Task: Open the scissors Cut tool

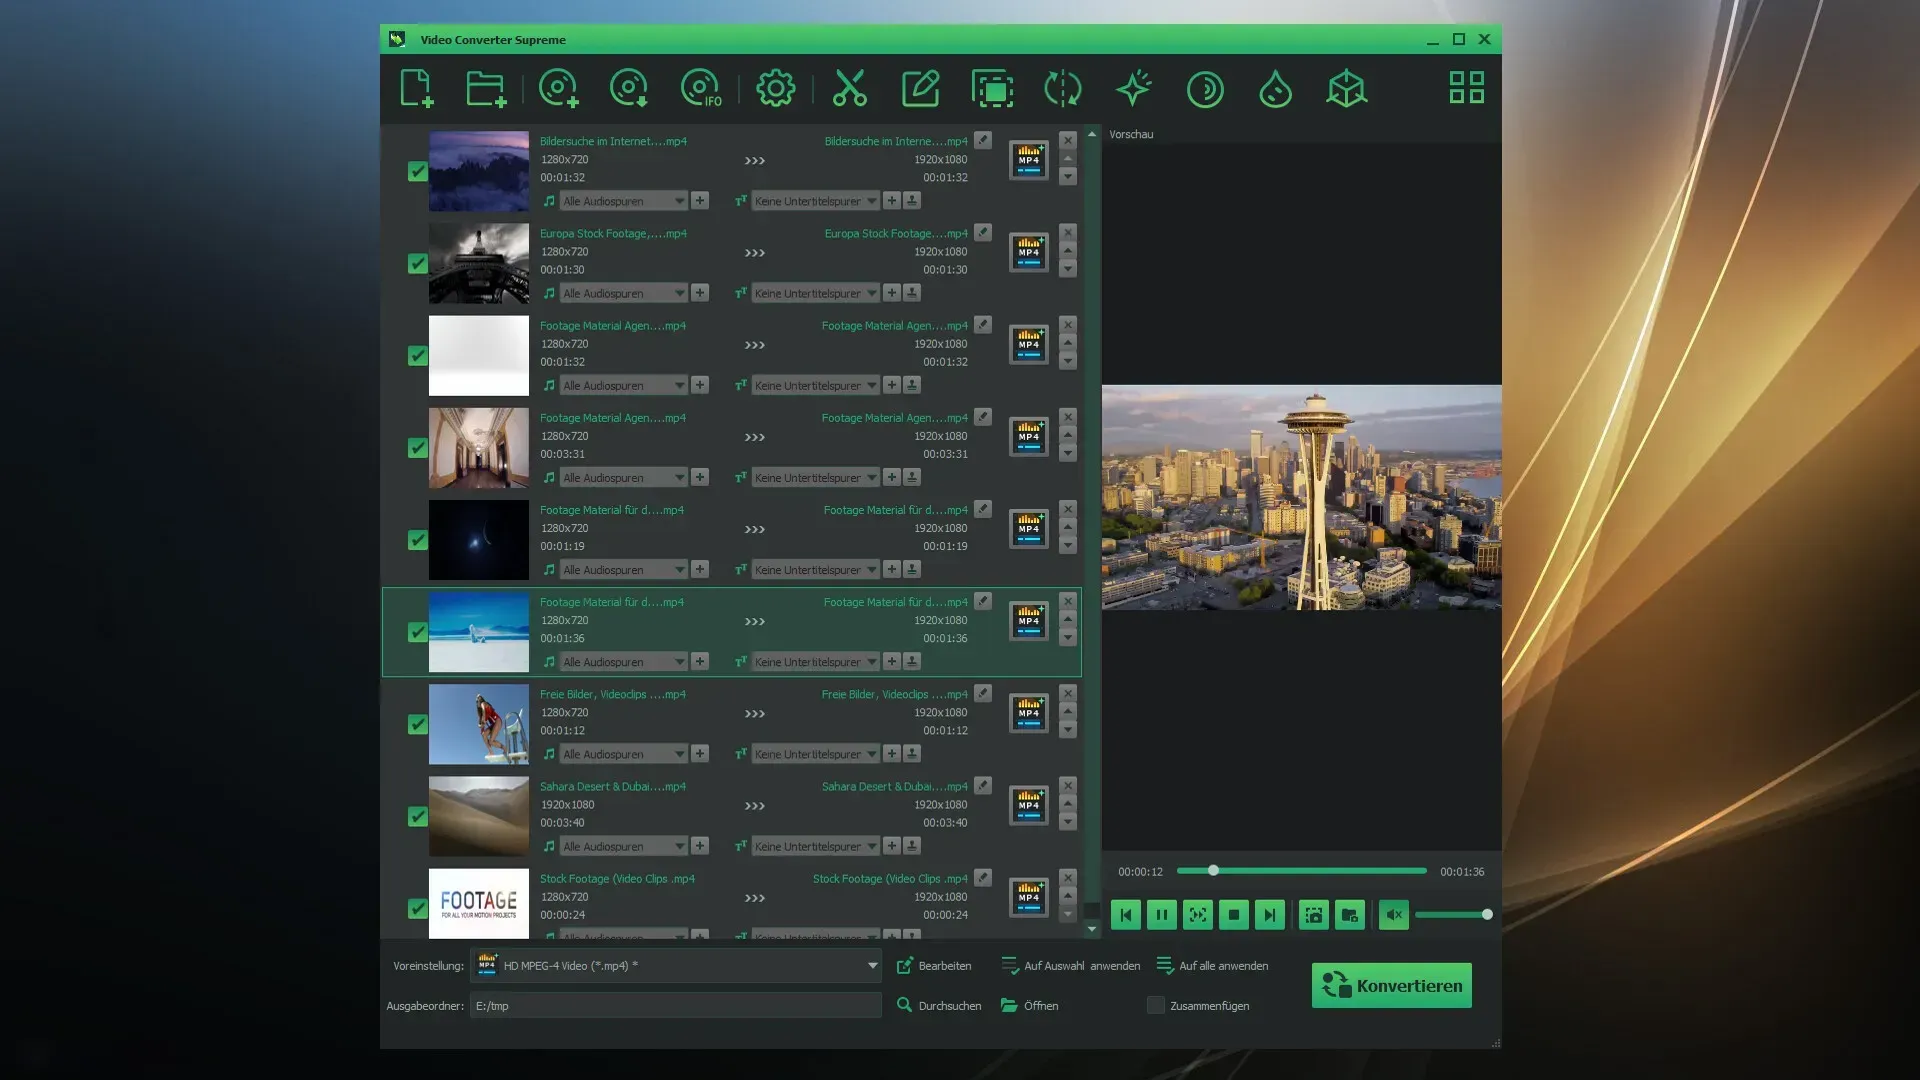Action: pyautogui.click(x=849, y=88)
